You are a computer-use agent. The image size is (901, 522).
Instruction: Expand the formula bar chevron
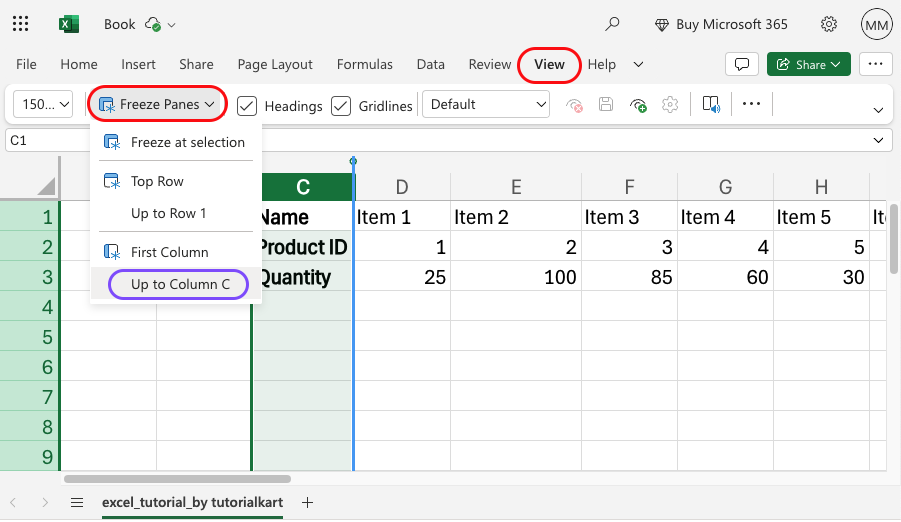(x=878, y=140)
